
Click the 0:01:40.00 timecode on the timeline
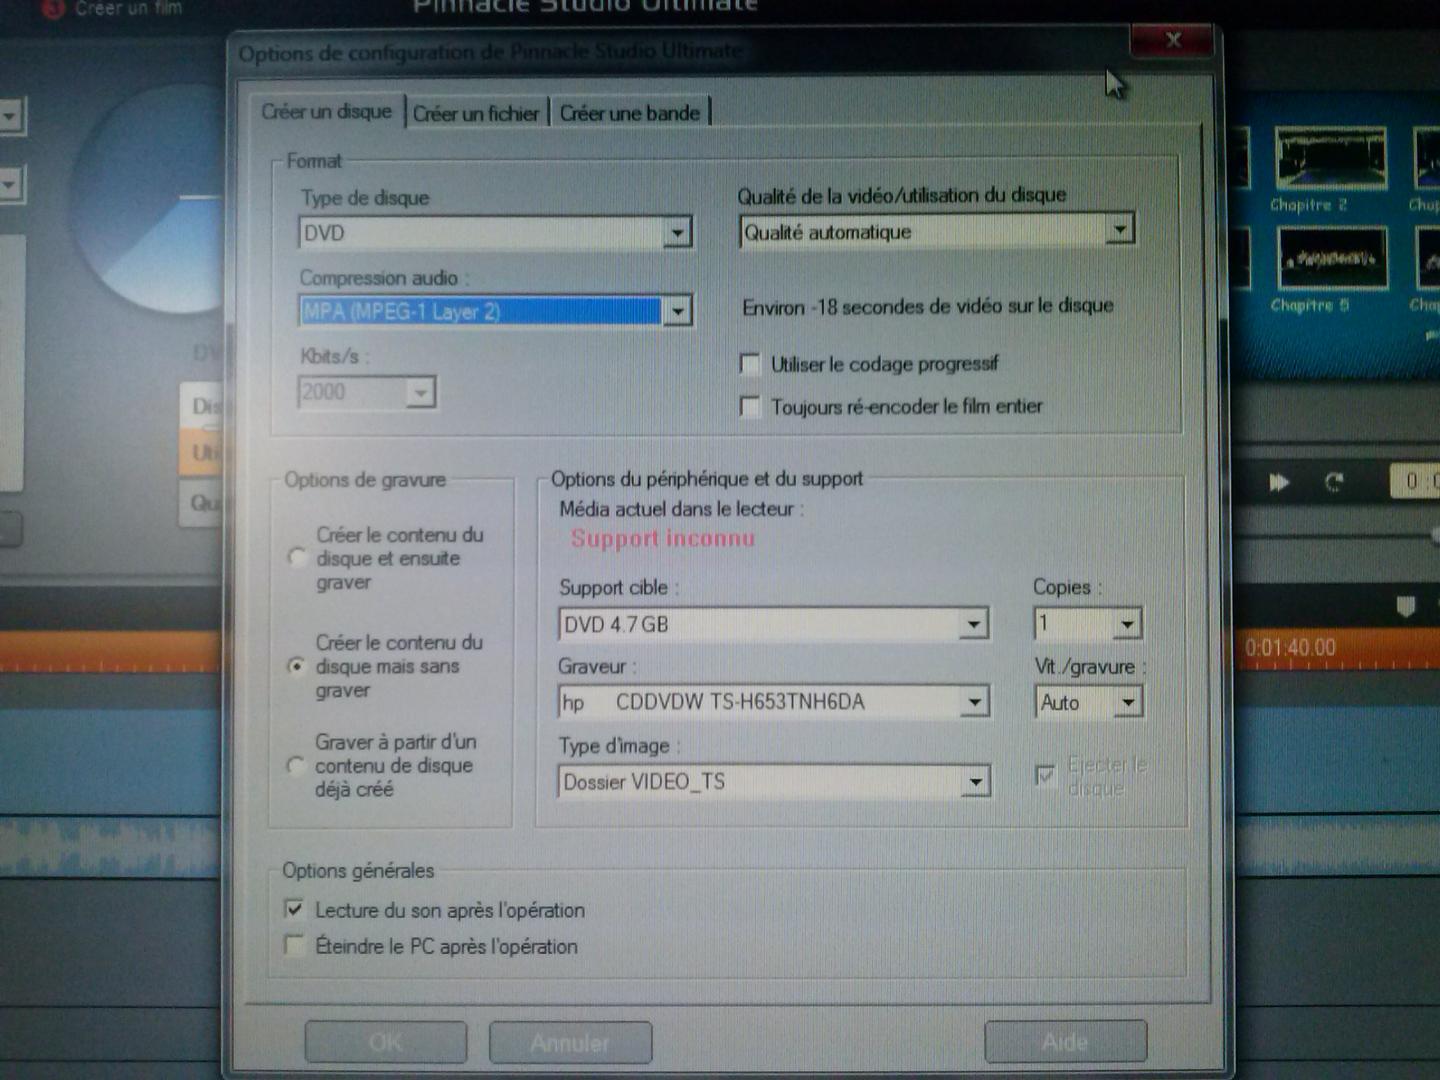[x=1290, y=647]
